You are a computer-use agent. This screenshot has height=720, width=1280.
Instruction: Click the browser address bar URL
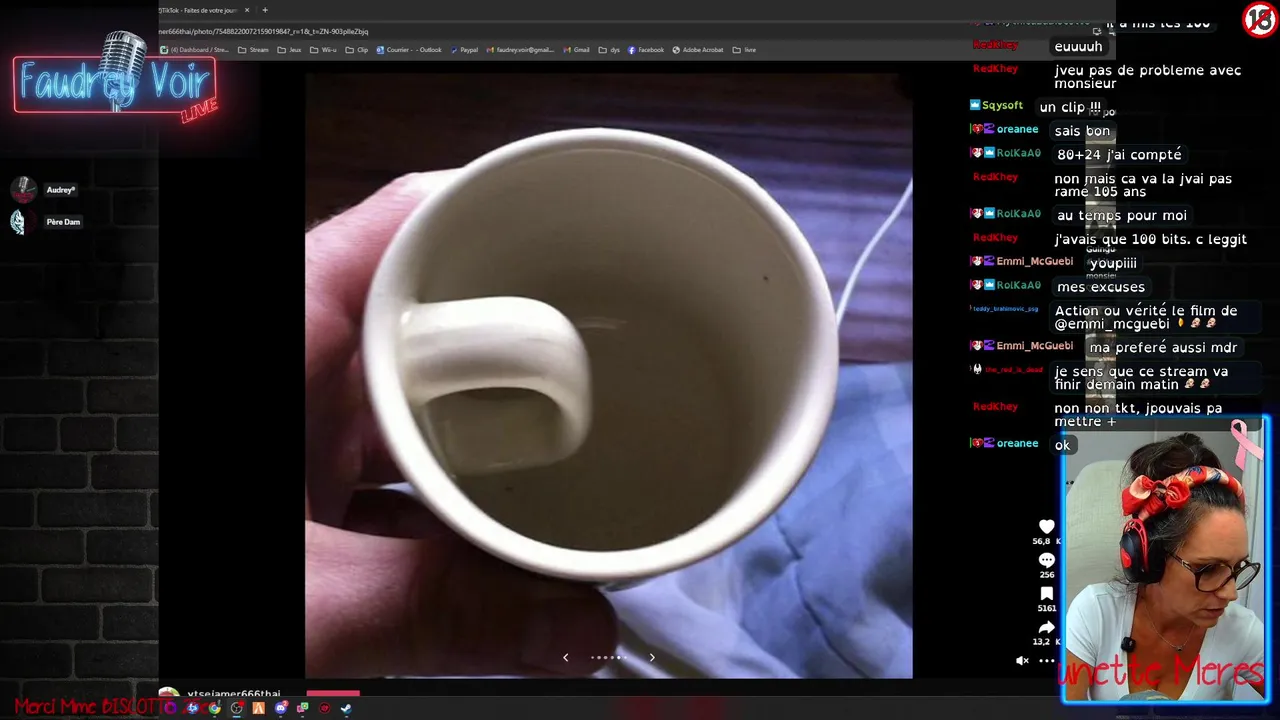[x=264, y=31]
